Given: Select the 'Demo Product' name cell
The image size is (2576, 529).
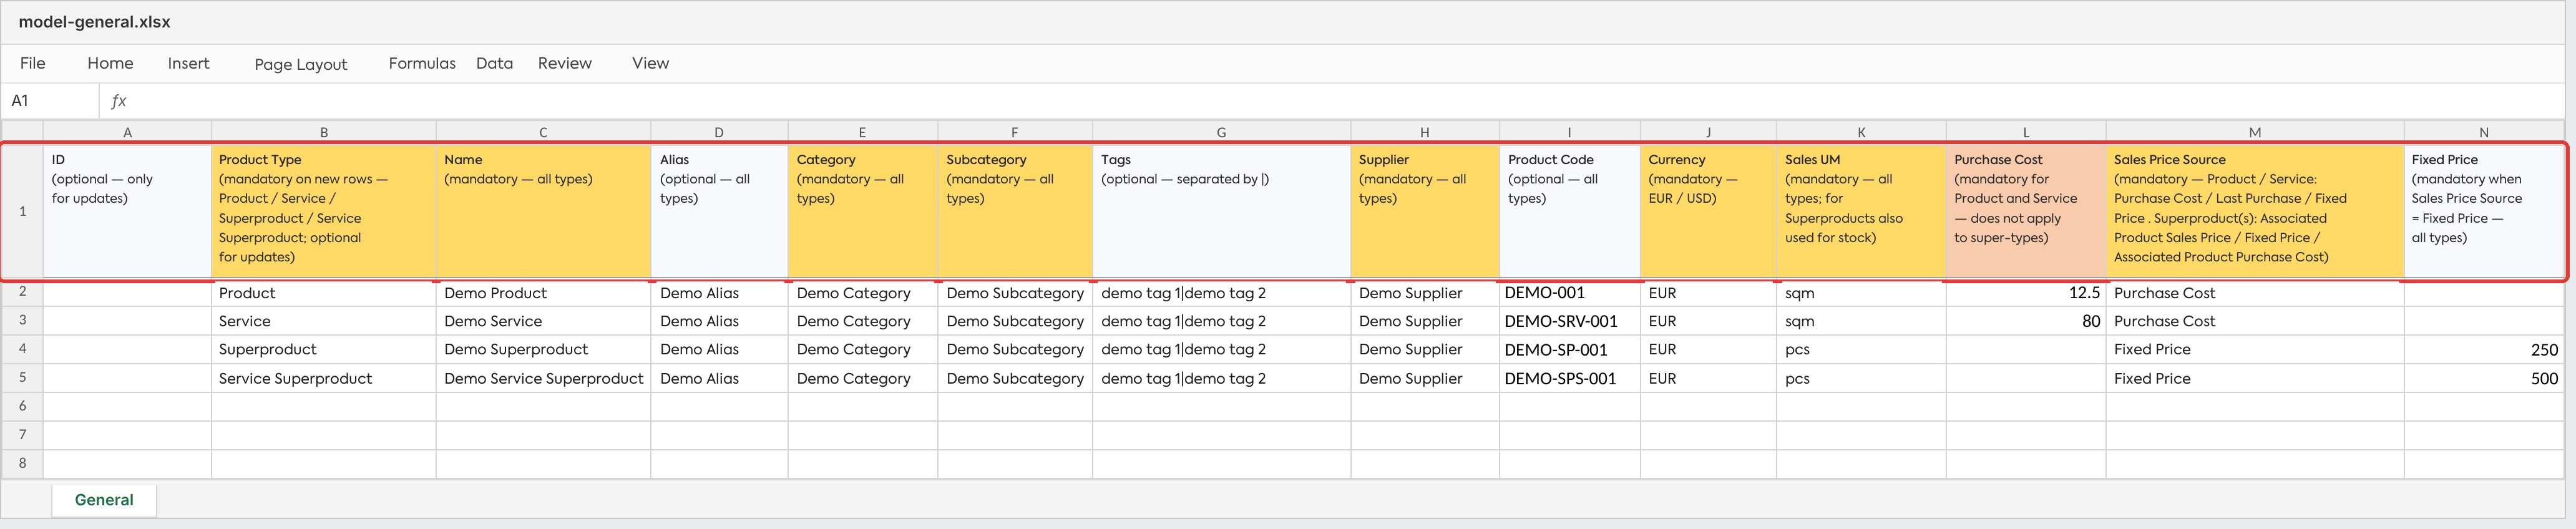Looking at the screenshot, I should pos(543,293).
